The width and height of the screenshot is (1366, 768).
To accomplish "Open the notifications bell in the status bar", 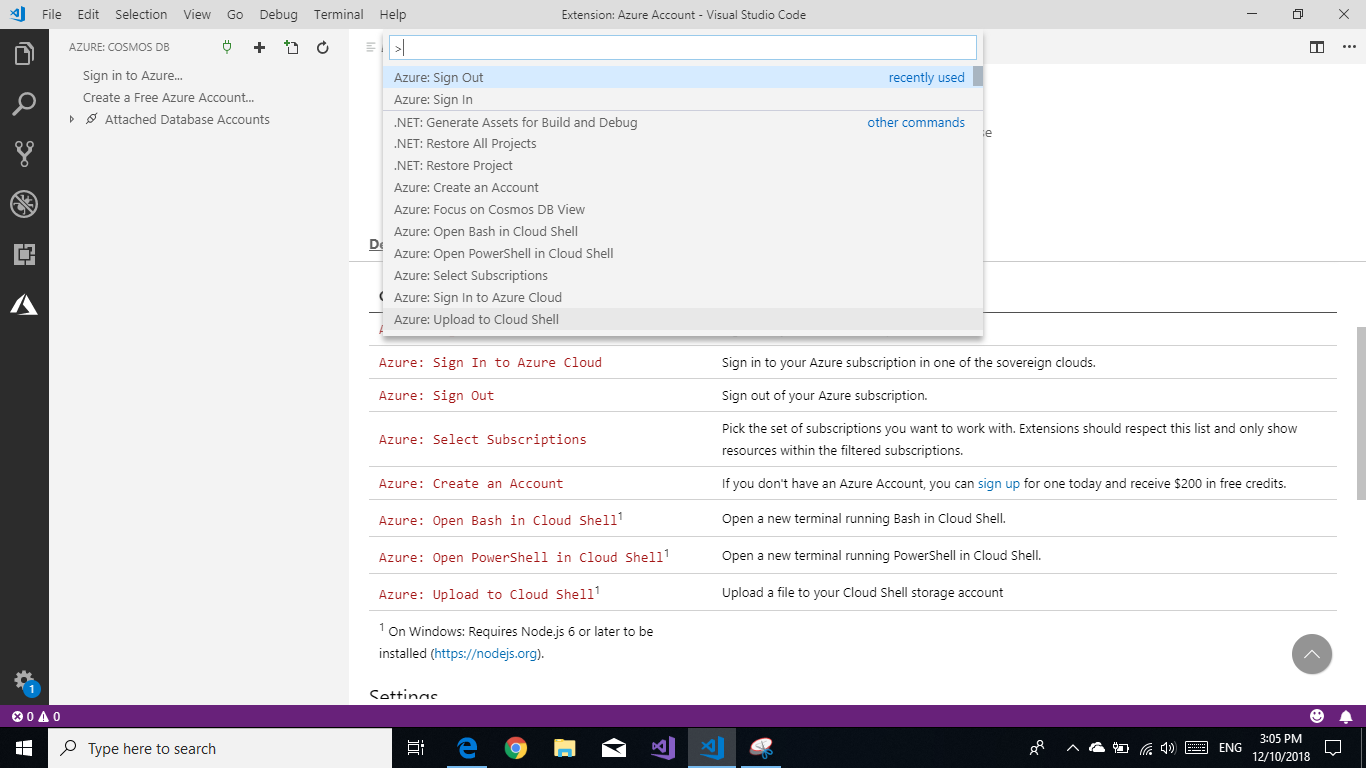I will point(1345,716).
